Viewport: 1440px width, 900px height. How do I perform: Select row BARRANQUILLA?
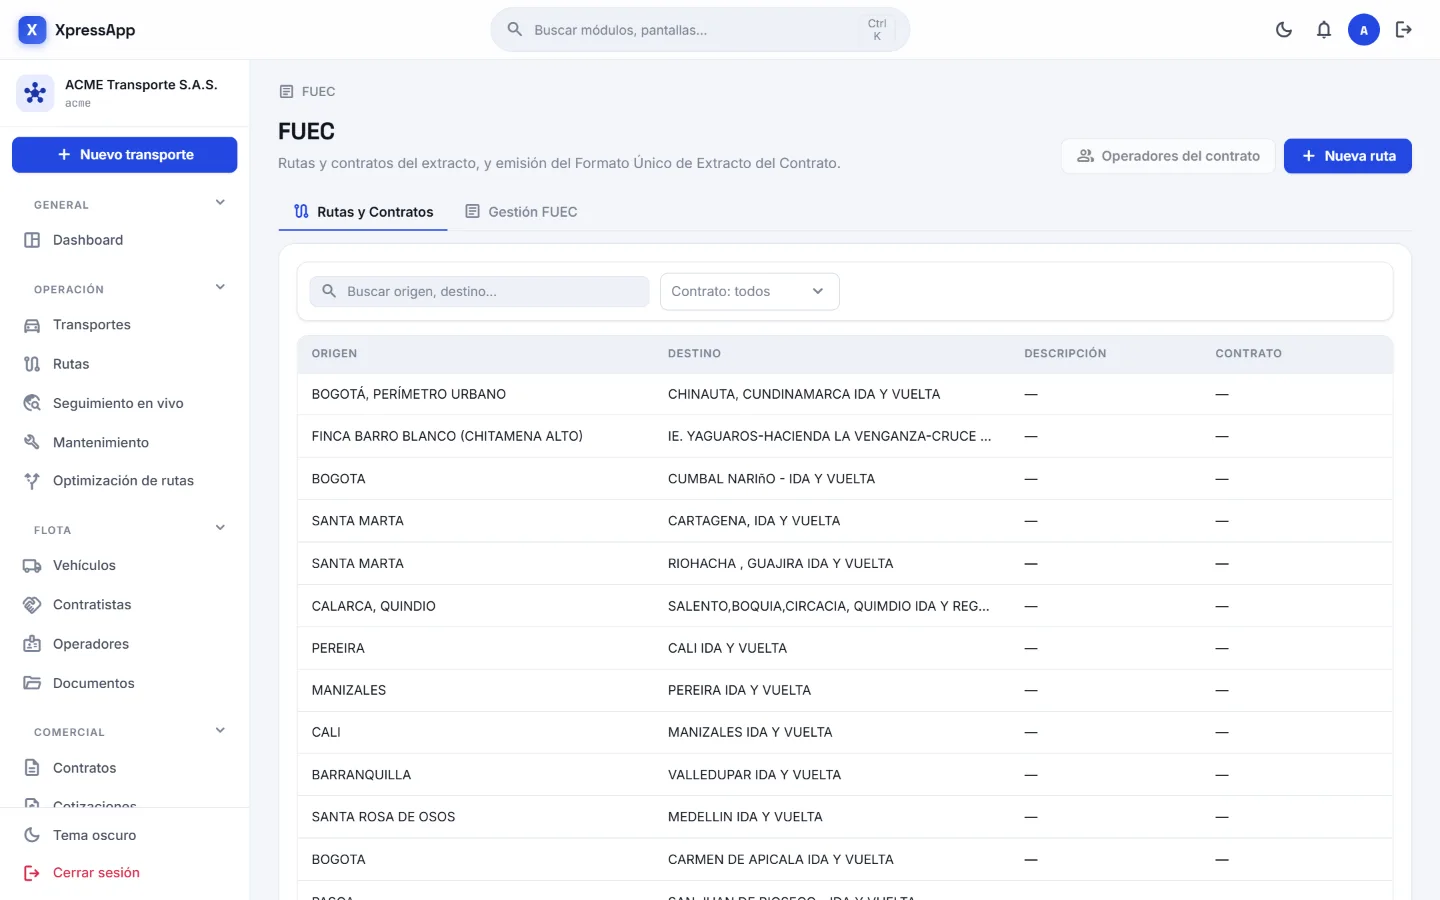845,775
